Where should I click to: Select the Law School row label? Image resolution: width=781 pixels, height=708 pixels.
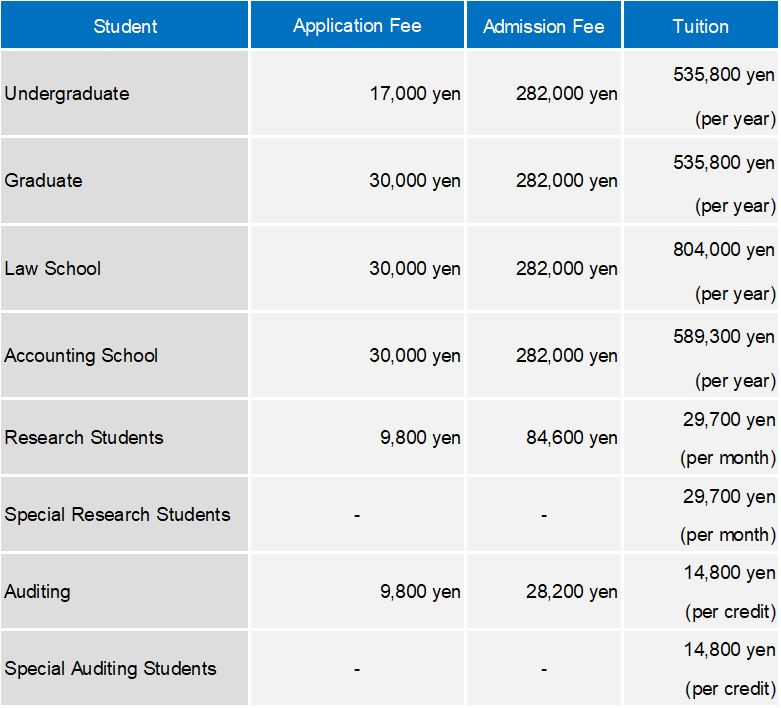point(53,268)
